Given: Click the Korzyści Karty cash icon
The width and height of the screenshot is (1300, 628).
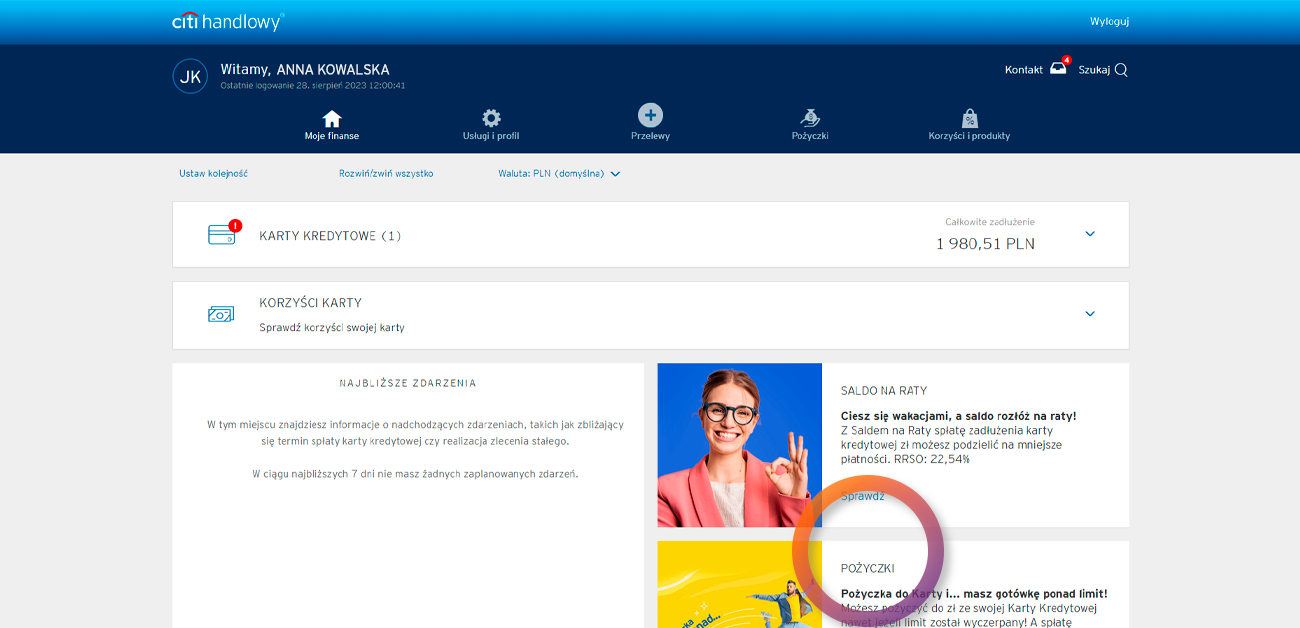Looking at the screenshot, I should (x=221, y=314).
